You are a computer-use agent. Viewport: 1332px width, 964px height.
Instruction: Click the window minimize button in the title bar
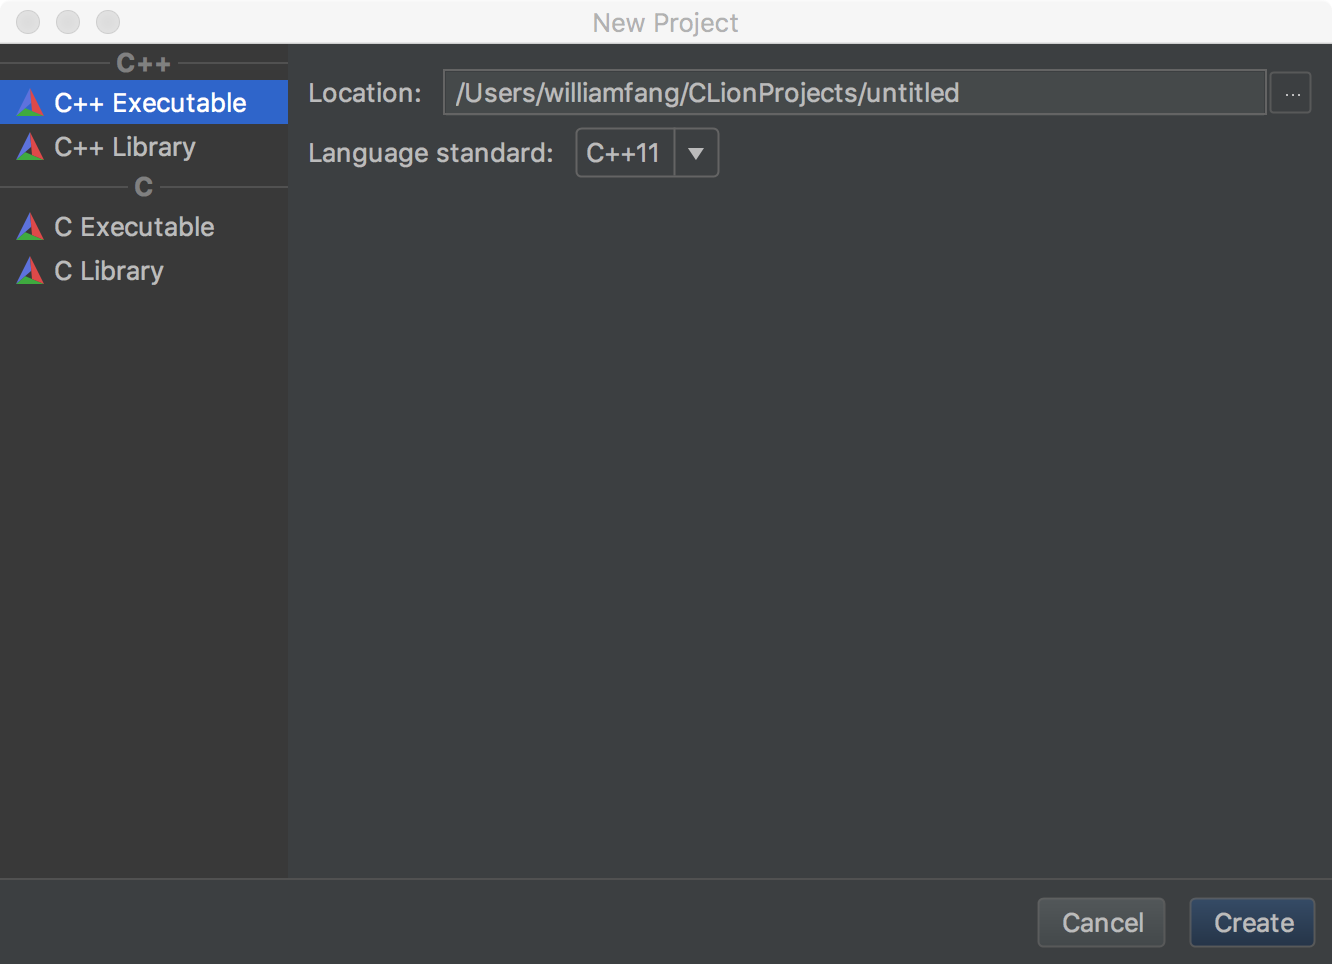(x=68, y=21)
